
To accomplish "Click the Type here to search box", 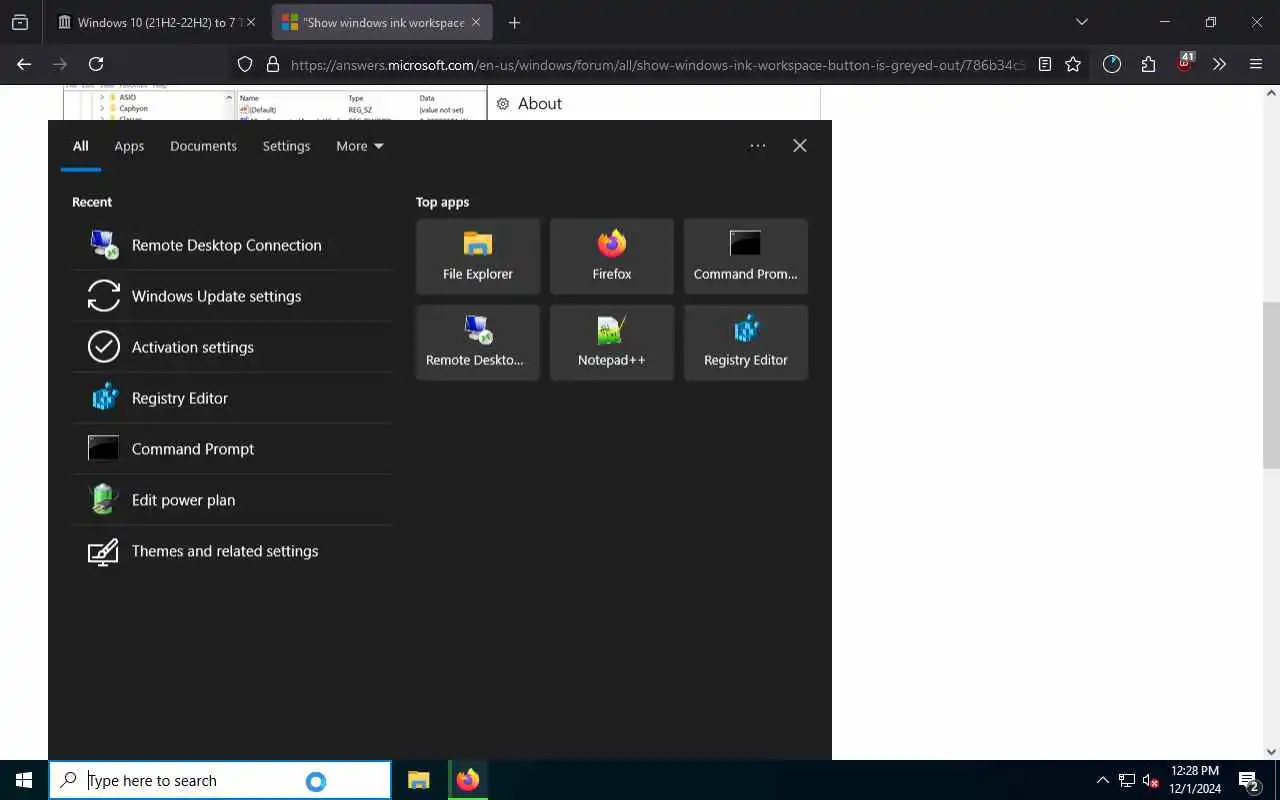I will click(220, 780).
